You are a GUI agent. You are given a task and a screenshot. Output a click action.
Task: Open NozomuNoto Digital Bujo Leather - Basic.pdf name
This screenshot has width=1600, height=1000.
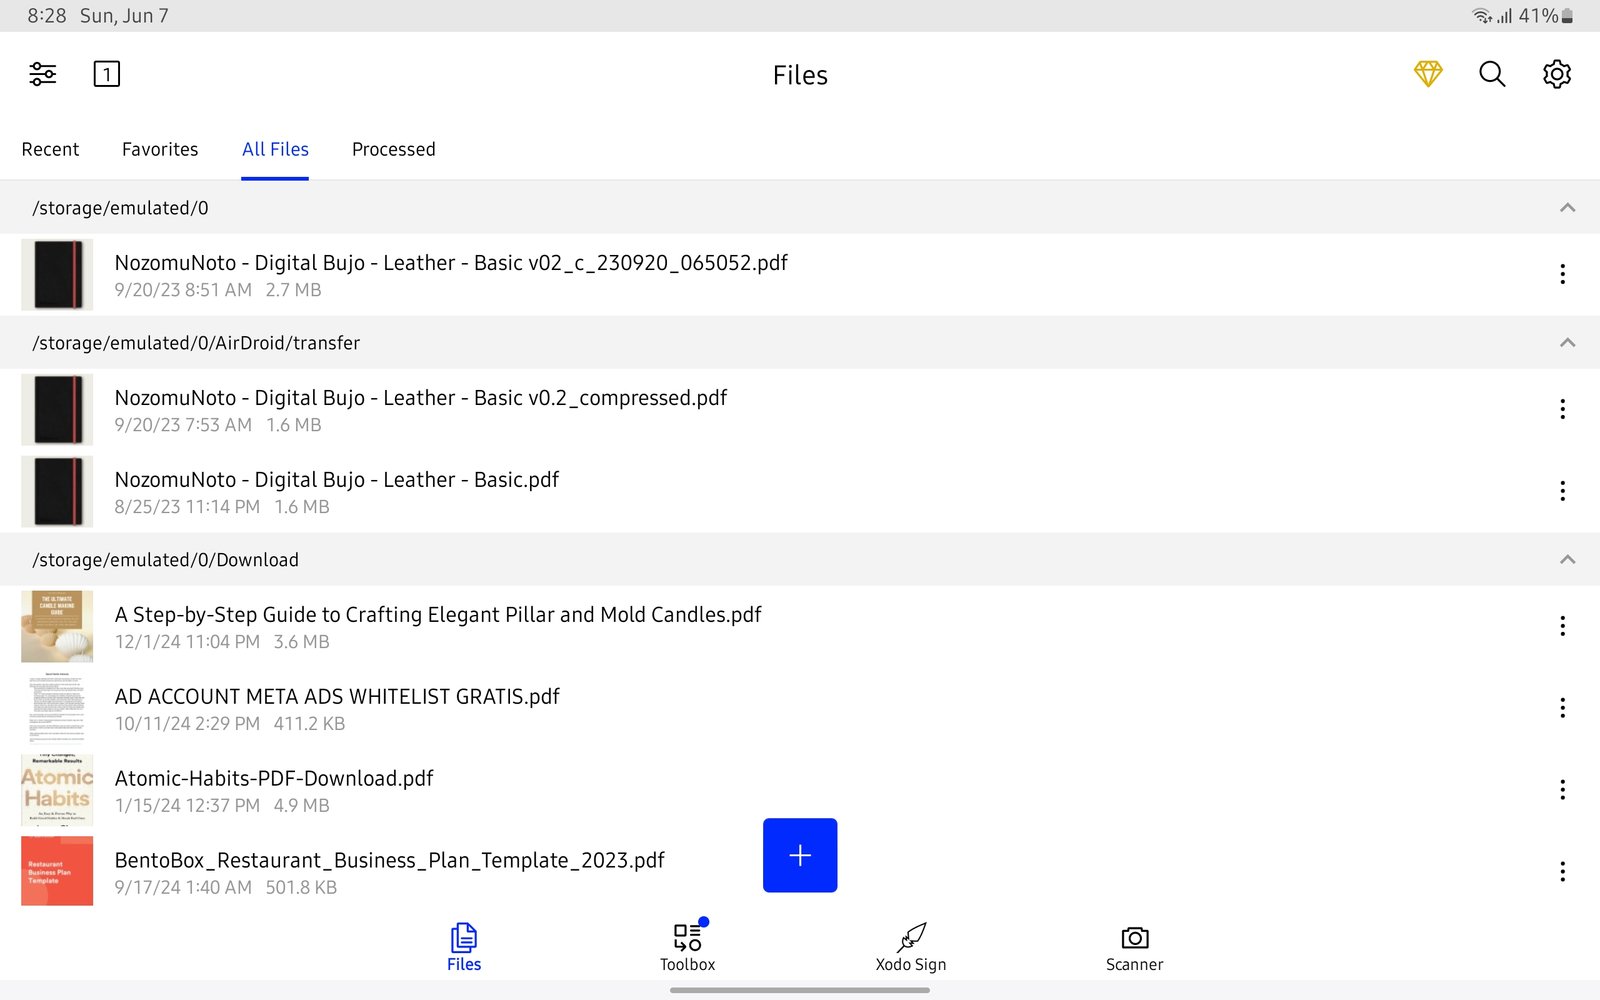337,480
